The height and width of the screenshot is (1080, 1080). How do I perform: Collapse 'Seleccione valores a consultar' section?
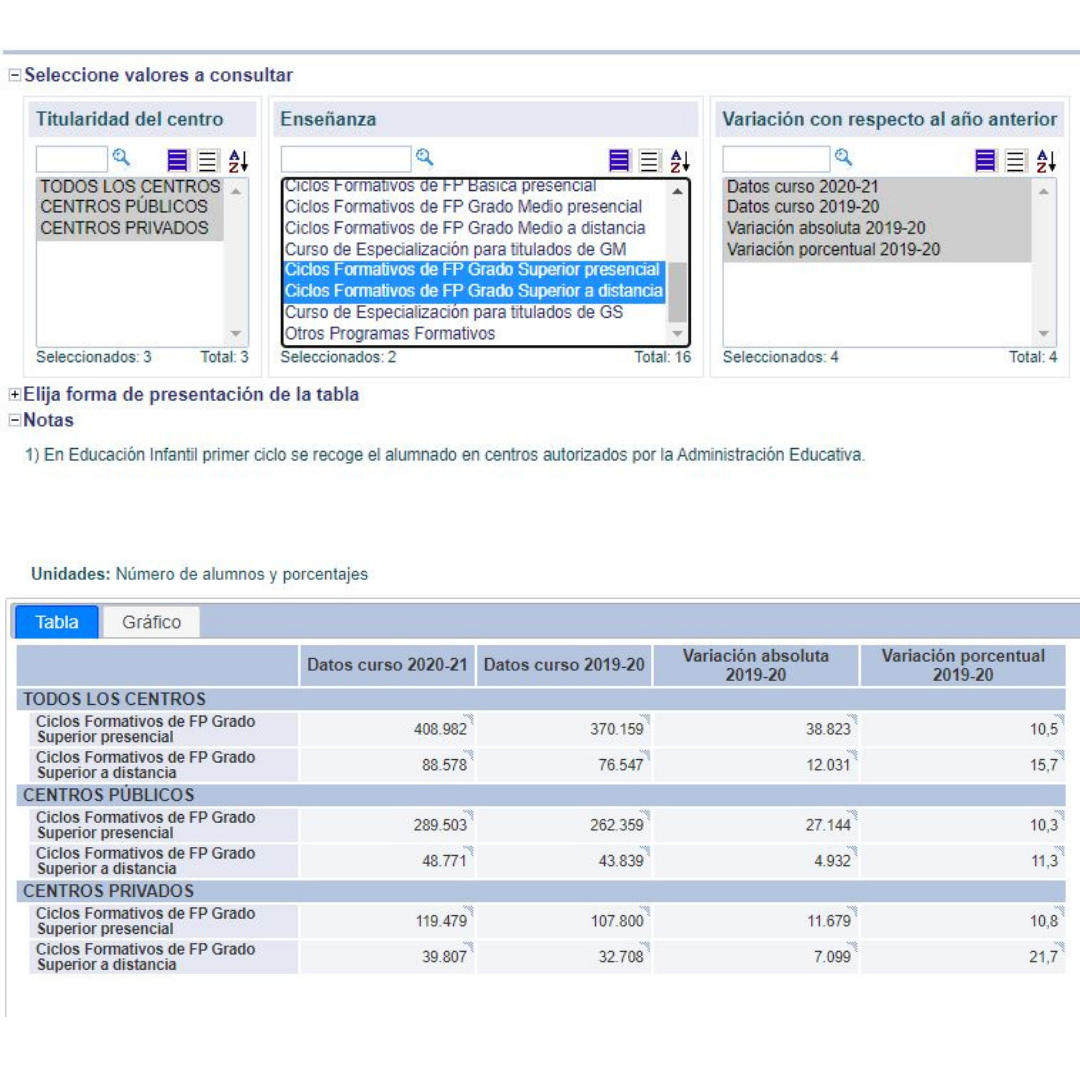(x=14, y=75)
